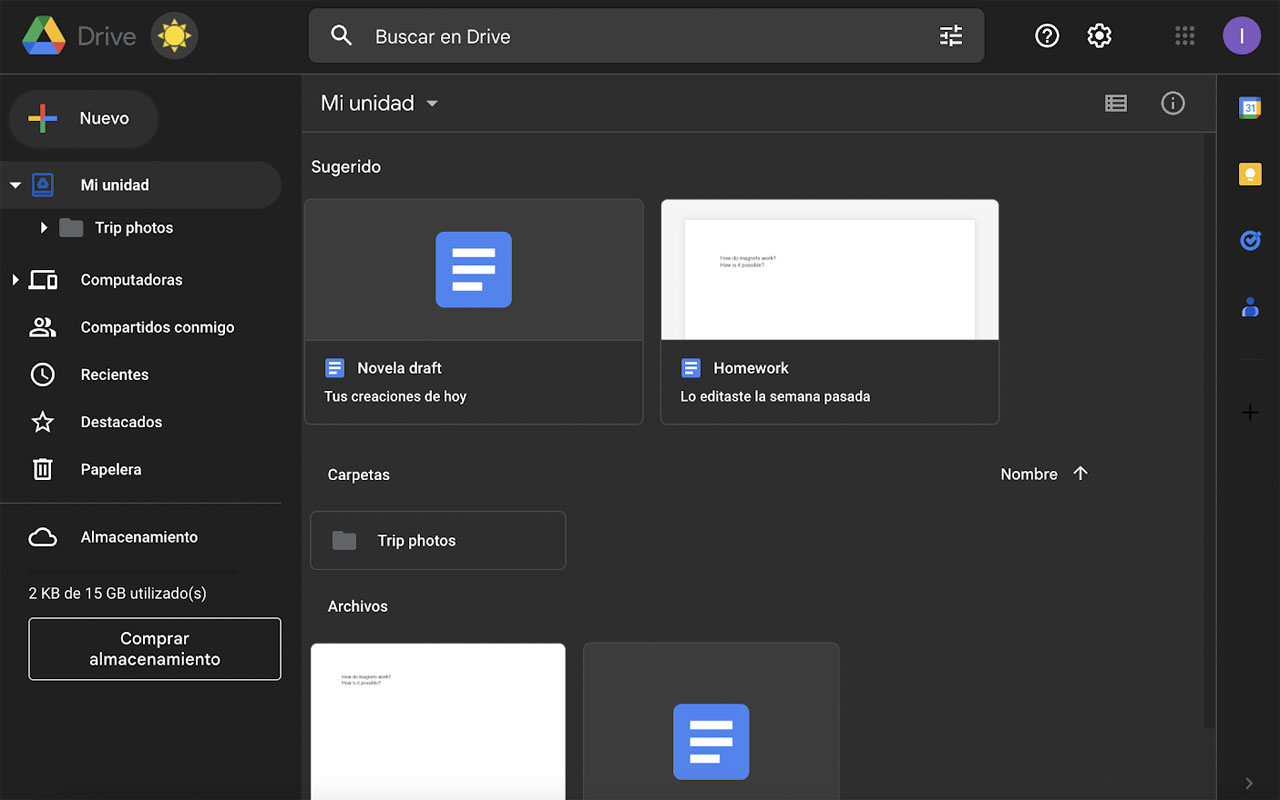
Task: Click the help question mark icon
Action: [1046, 35]
